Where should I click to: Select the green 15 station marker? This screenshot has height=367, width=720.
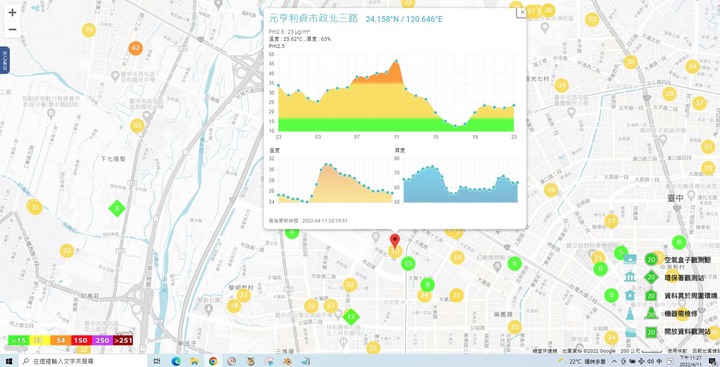(408, 264)
